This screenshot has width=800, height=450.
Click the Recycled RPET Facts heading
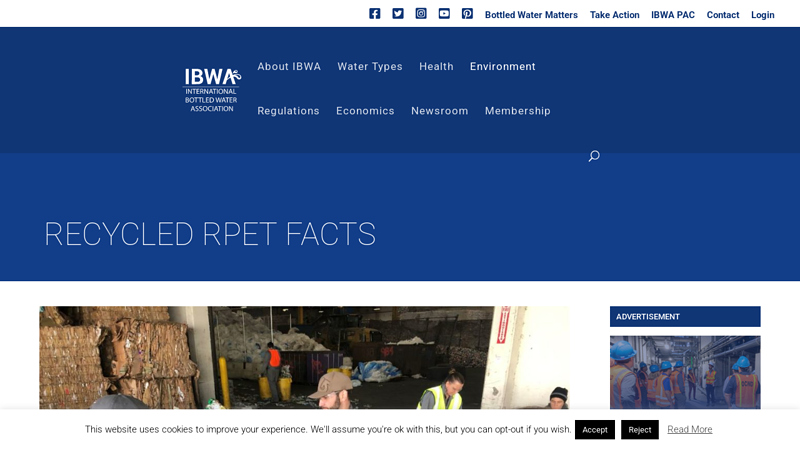(210, 234)
